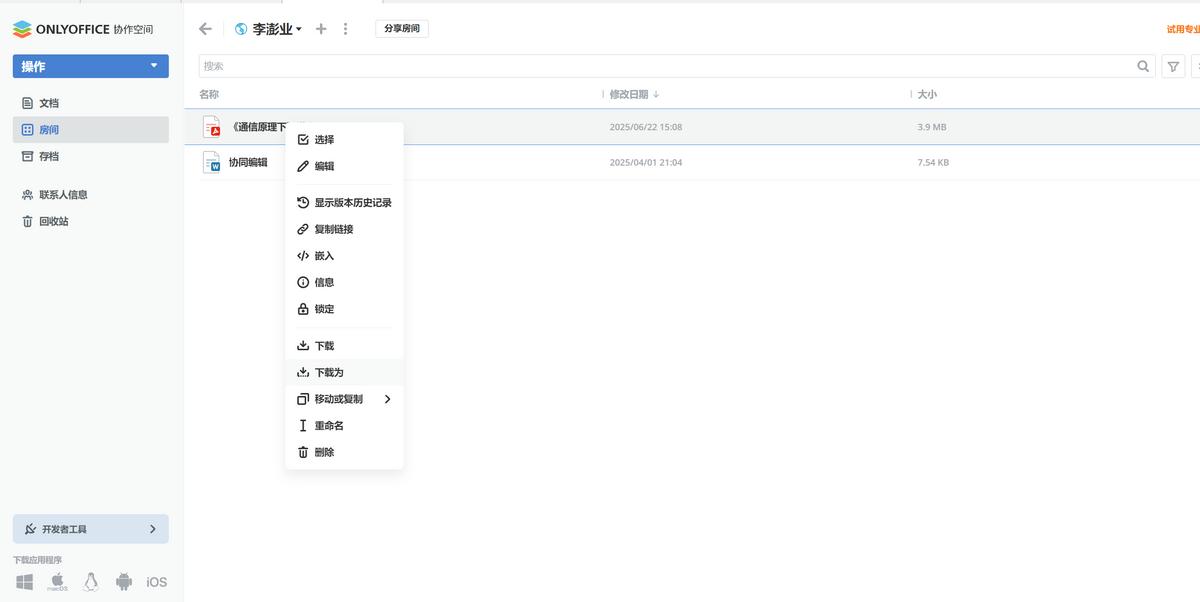This screenshot has height=602, width=1200.
Task: Click the 分享房间 button
Action: [x=402, y=29]
